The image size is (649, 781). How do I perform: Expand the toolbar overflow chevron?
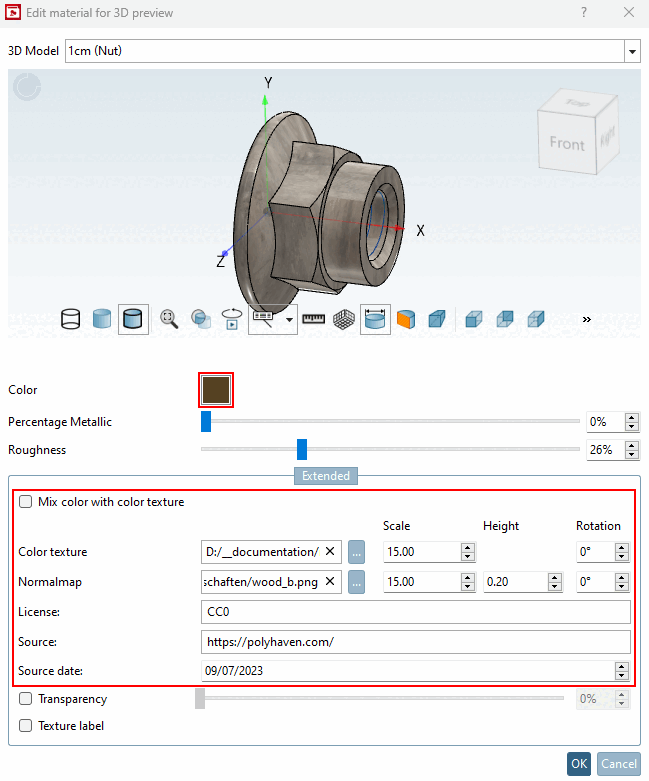(x=587, y=319)
